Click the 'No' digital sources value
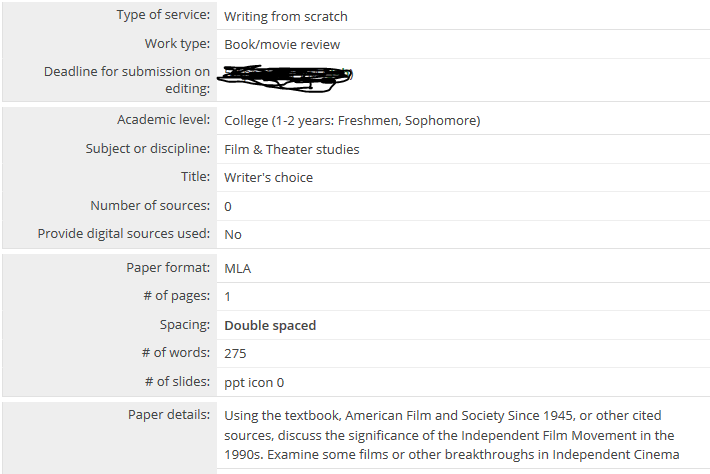 (233, 235)
